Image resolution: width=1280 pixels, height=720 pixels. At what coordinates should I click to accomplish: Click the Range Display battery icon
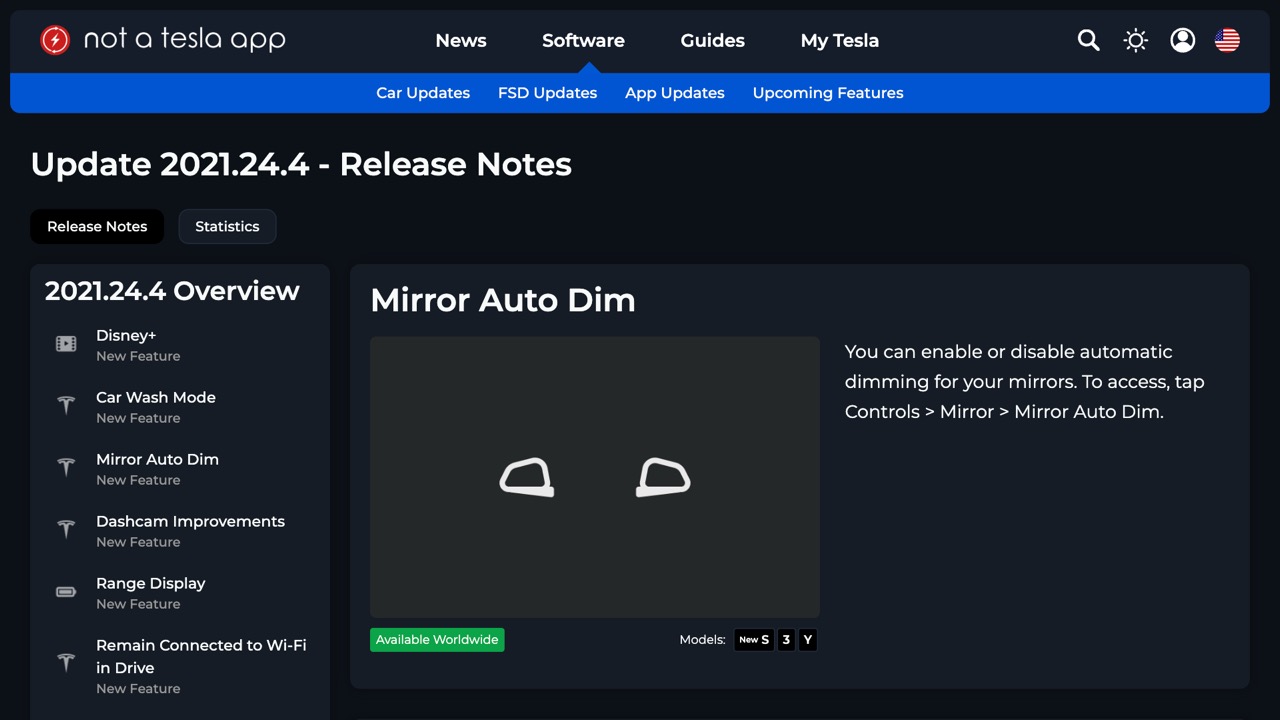tap(66, 592)
